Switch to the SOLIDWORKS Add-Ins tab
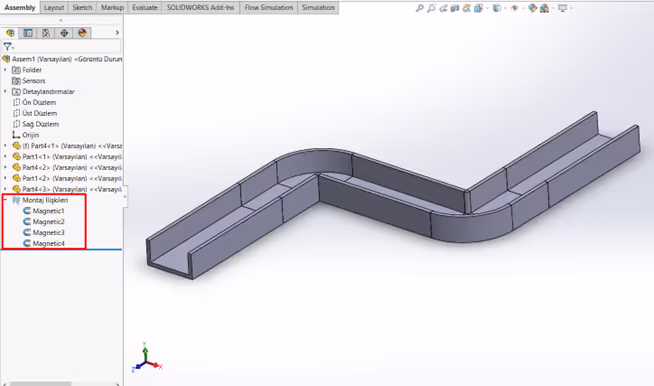Image resolution: width=654 pixels, height=386 pixels. (x=201, y=8)
